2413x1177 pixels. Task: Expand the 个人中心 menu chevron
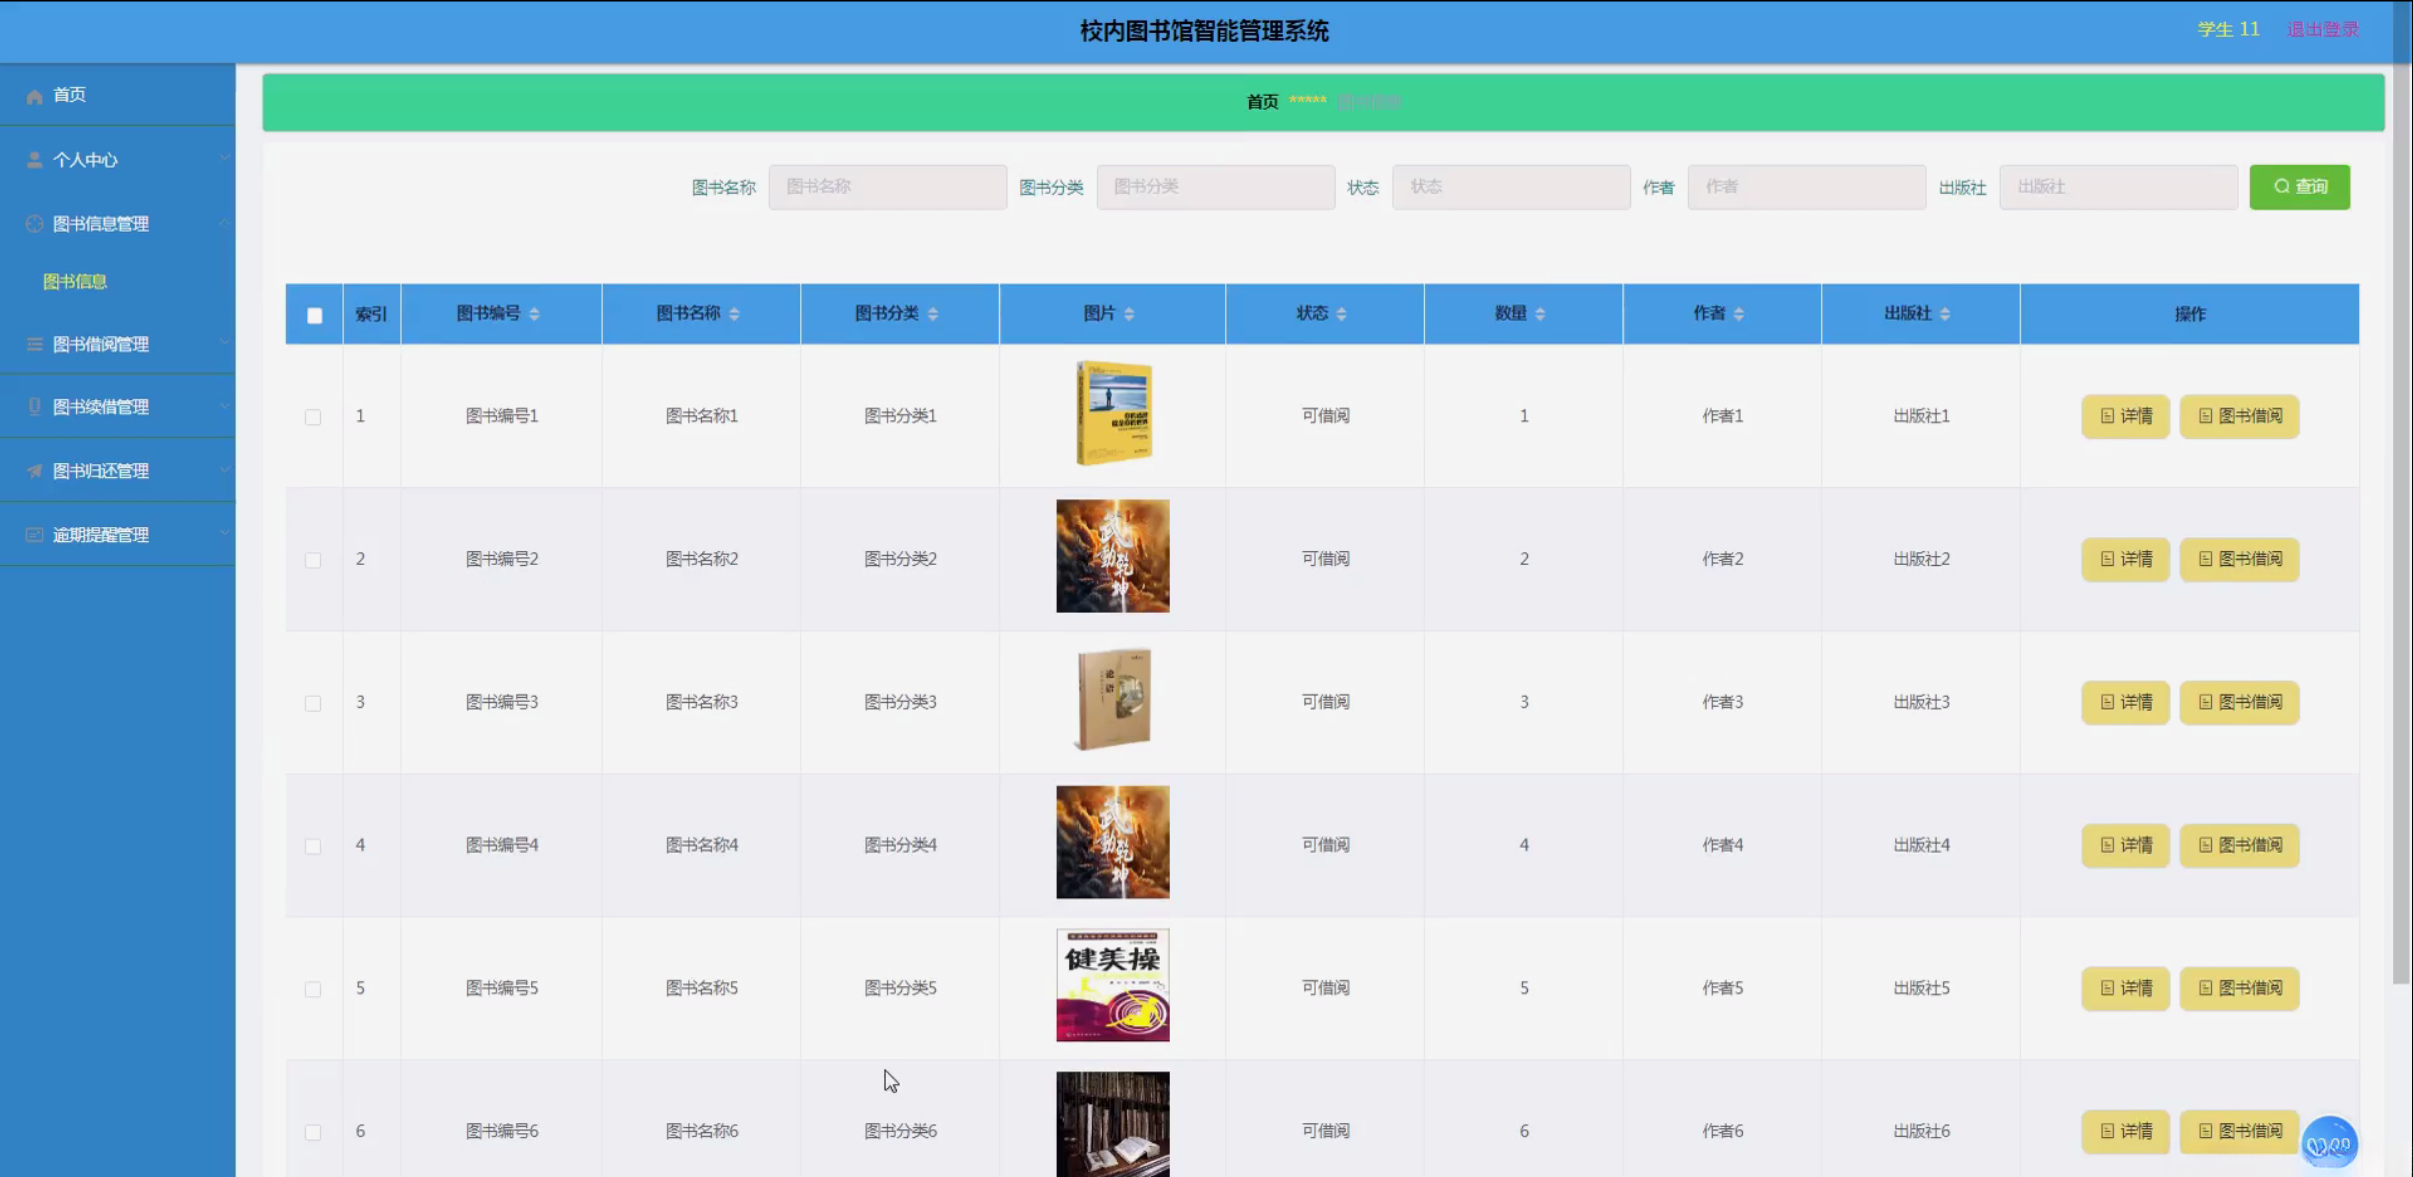coord(223,159)
